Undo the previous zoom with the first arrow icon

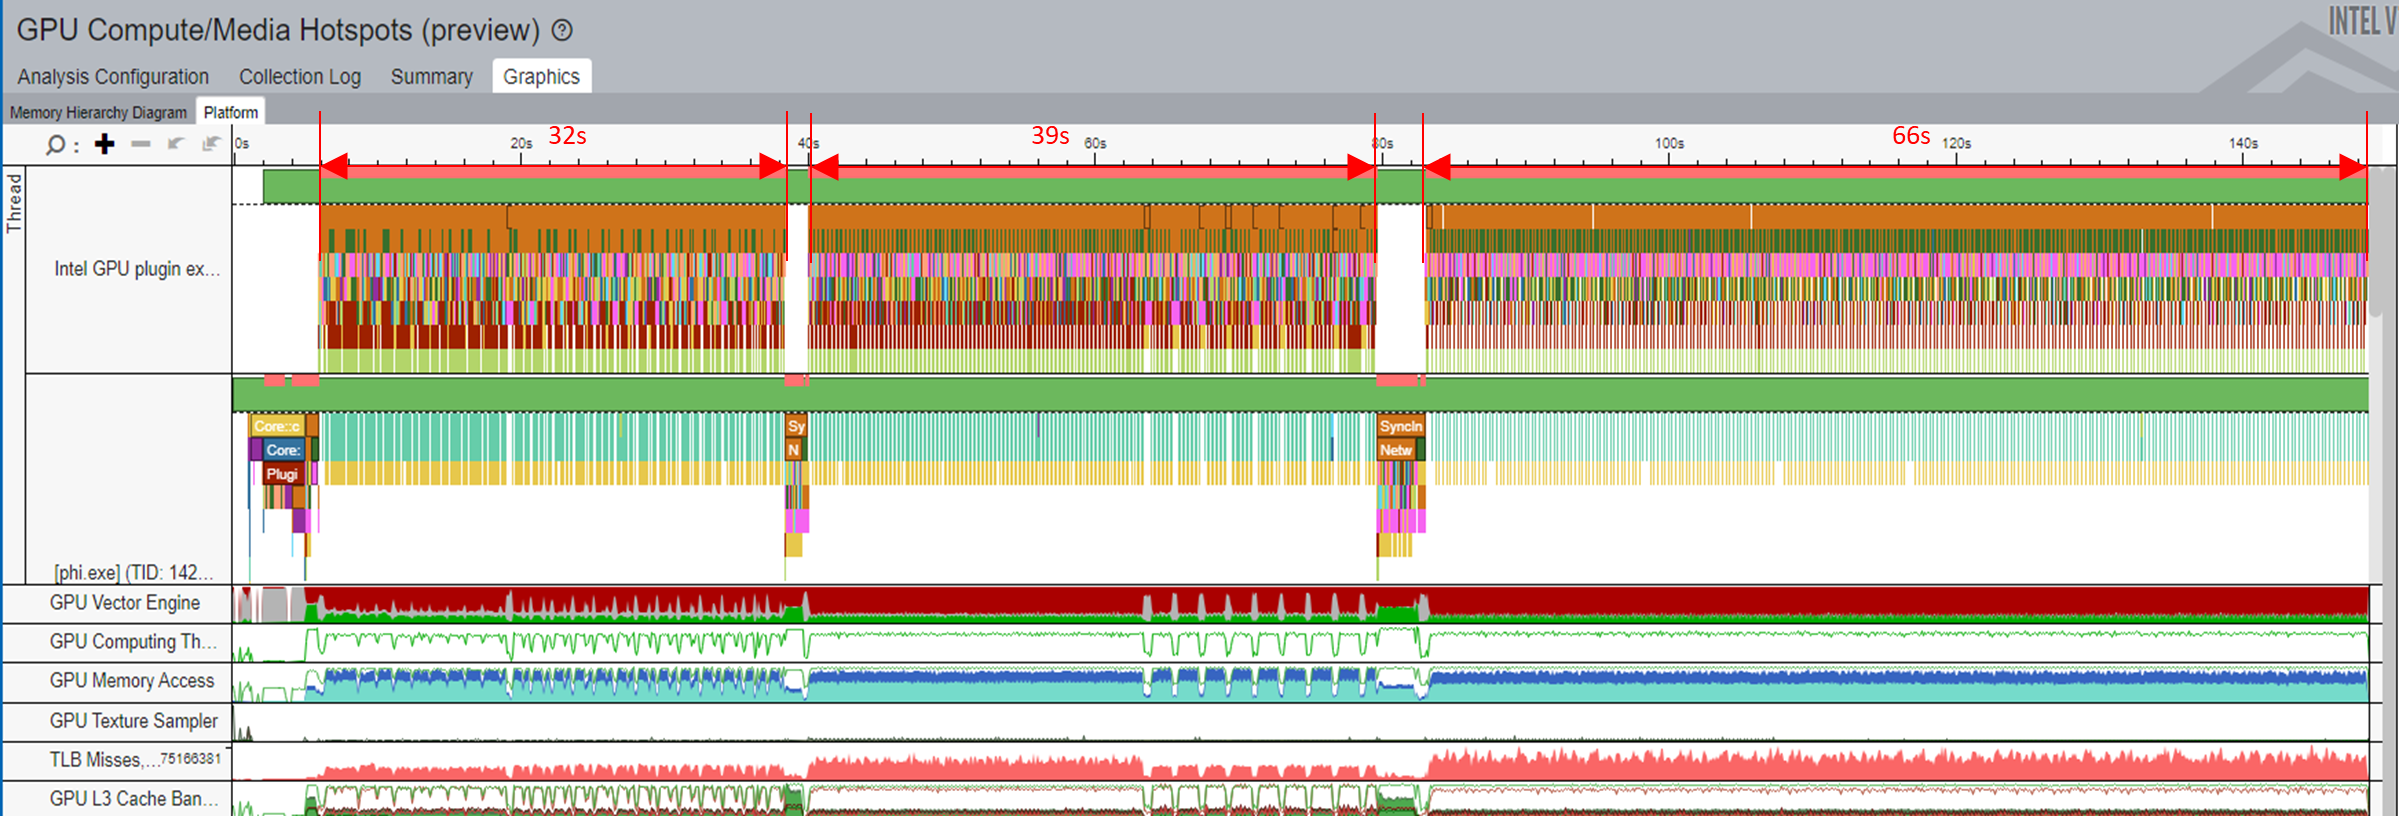coord(176,144)
